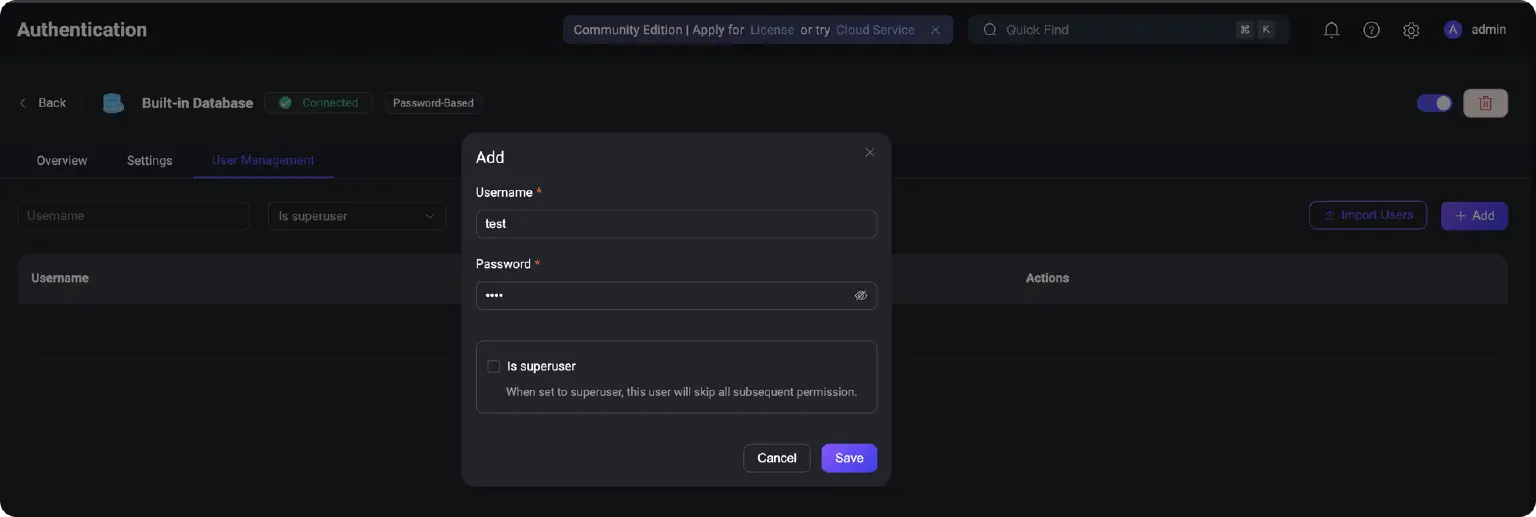The height and width of the screenshot is (517, 1536).
Task: Dismiss the Community Edition banner
Action: [935, 30]
